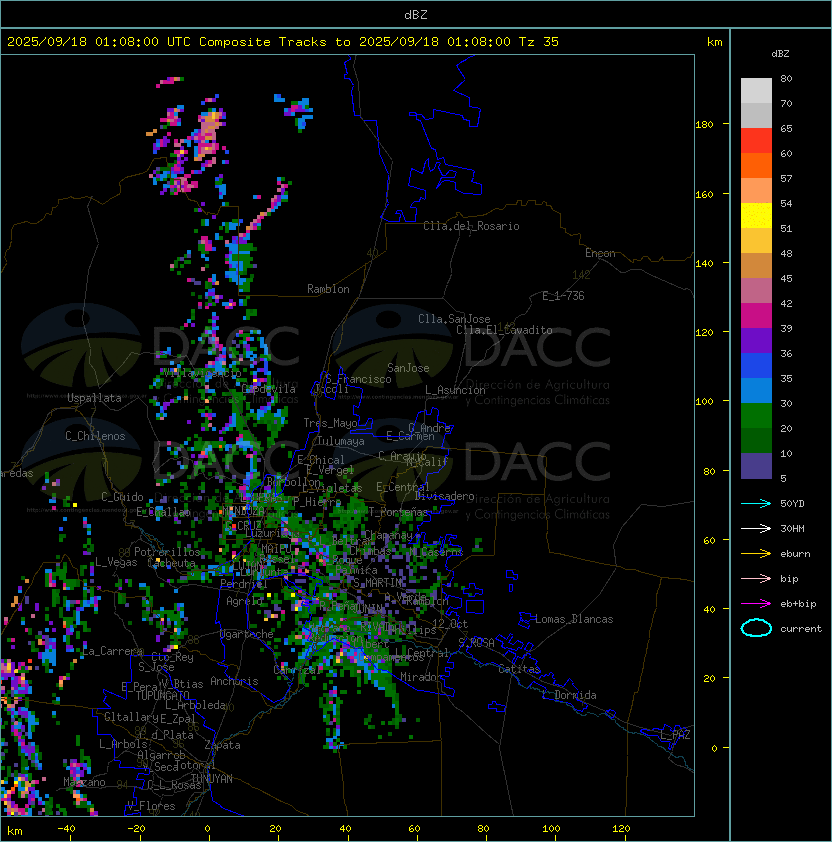Pick the gold 48-51 dBZ swatch
This screenshot has height=842, width=832.
[756, 241]
